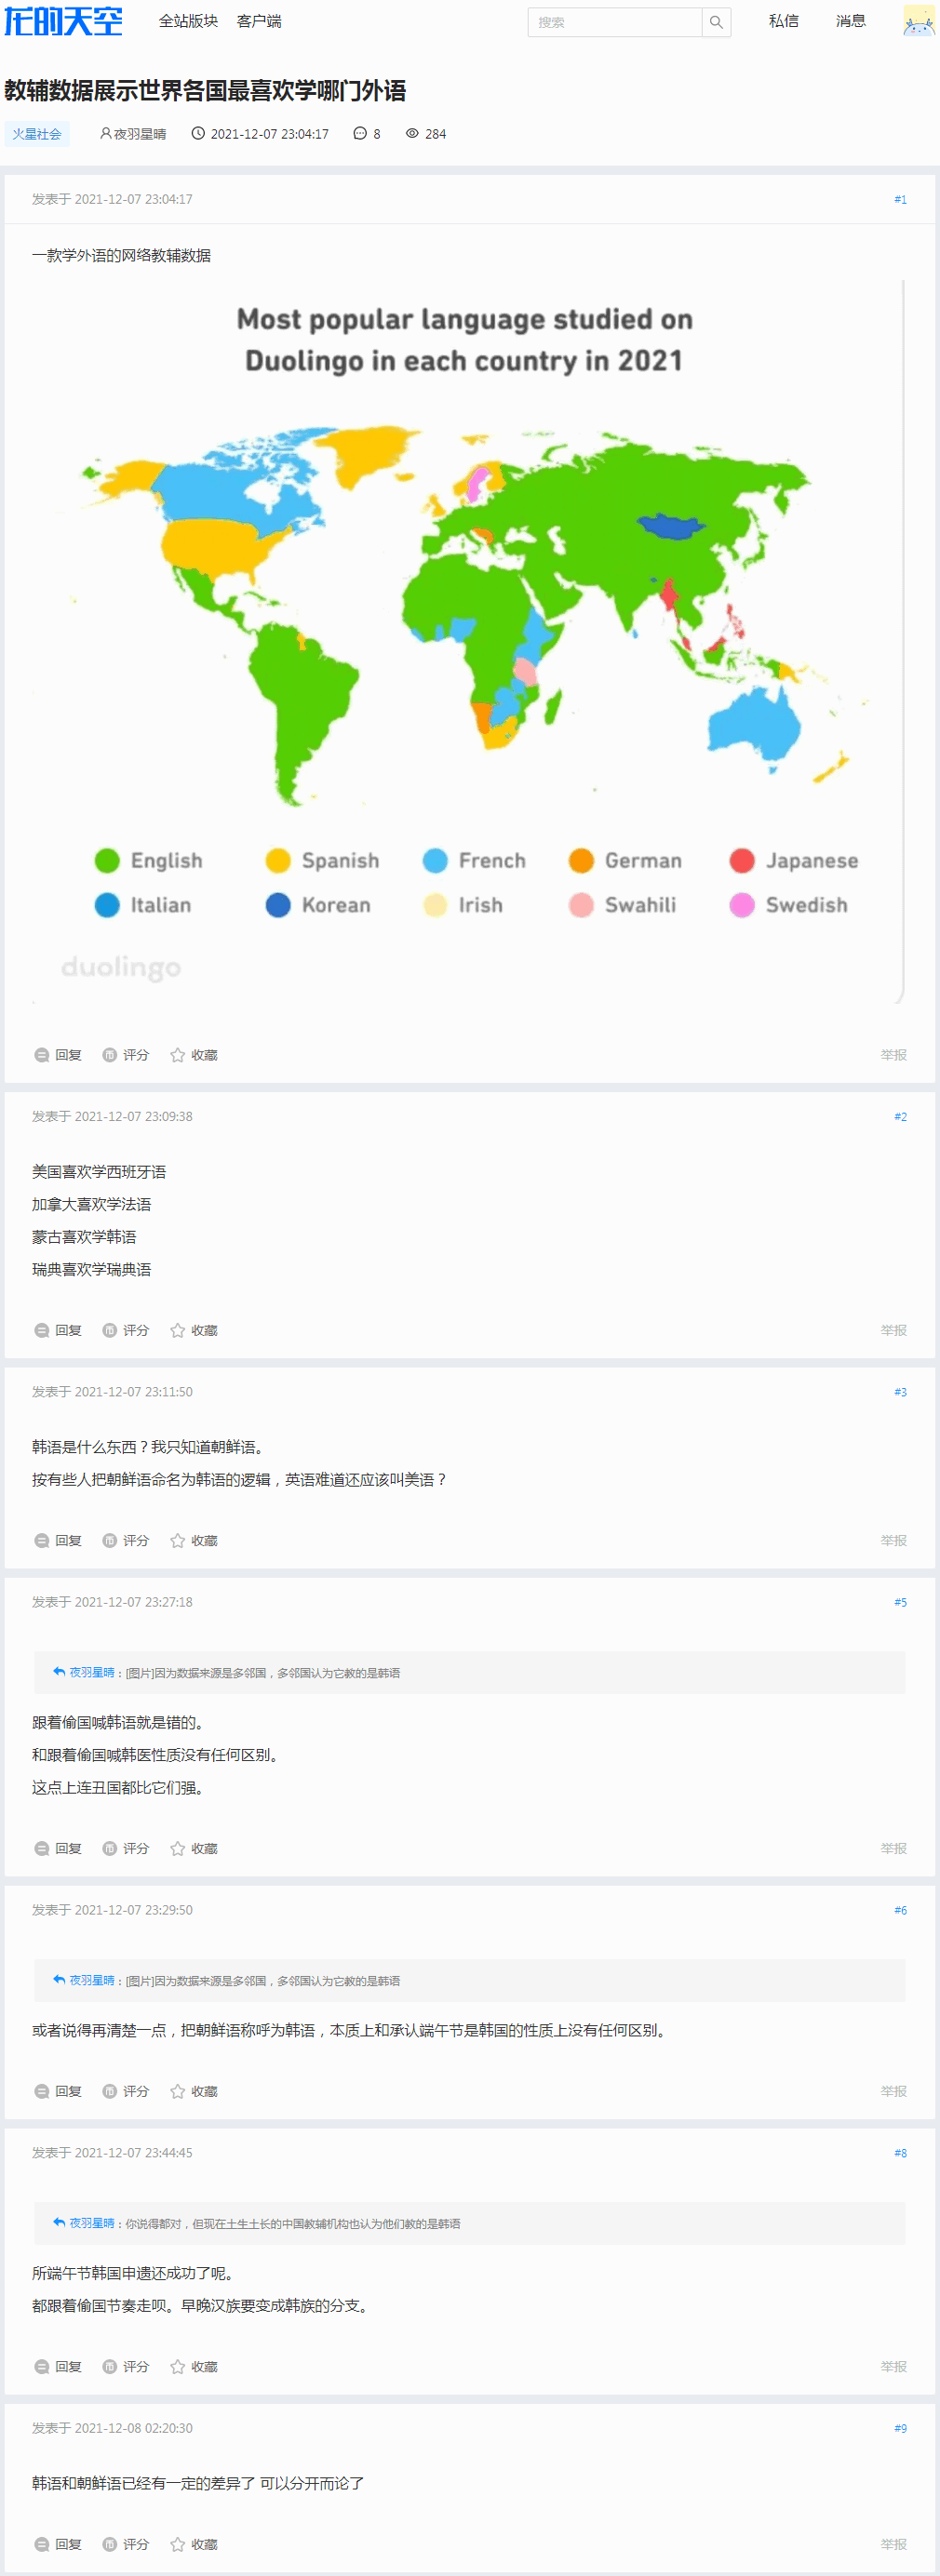Rate post #9 with 评分
940x2576 pixels.
[x=126, y=2544]
